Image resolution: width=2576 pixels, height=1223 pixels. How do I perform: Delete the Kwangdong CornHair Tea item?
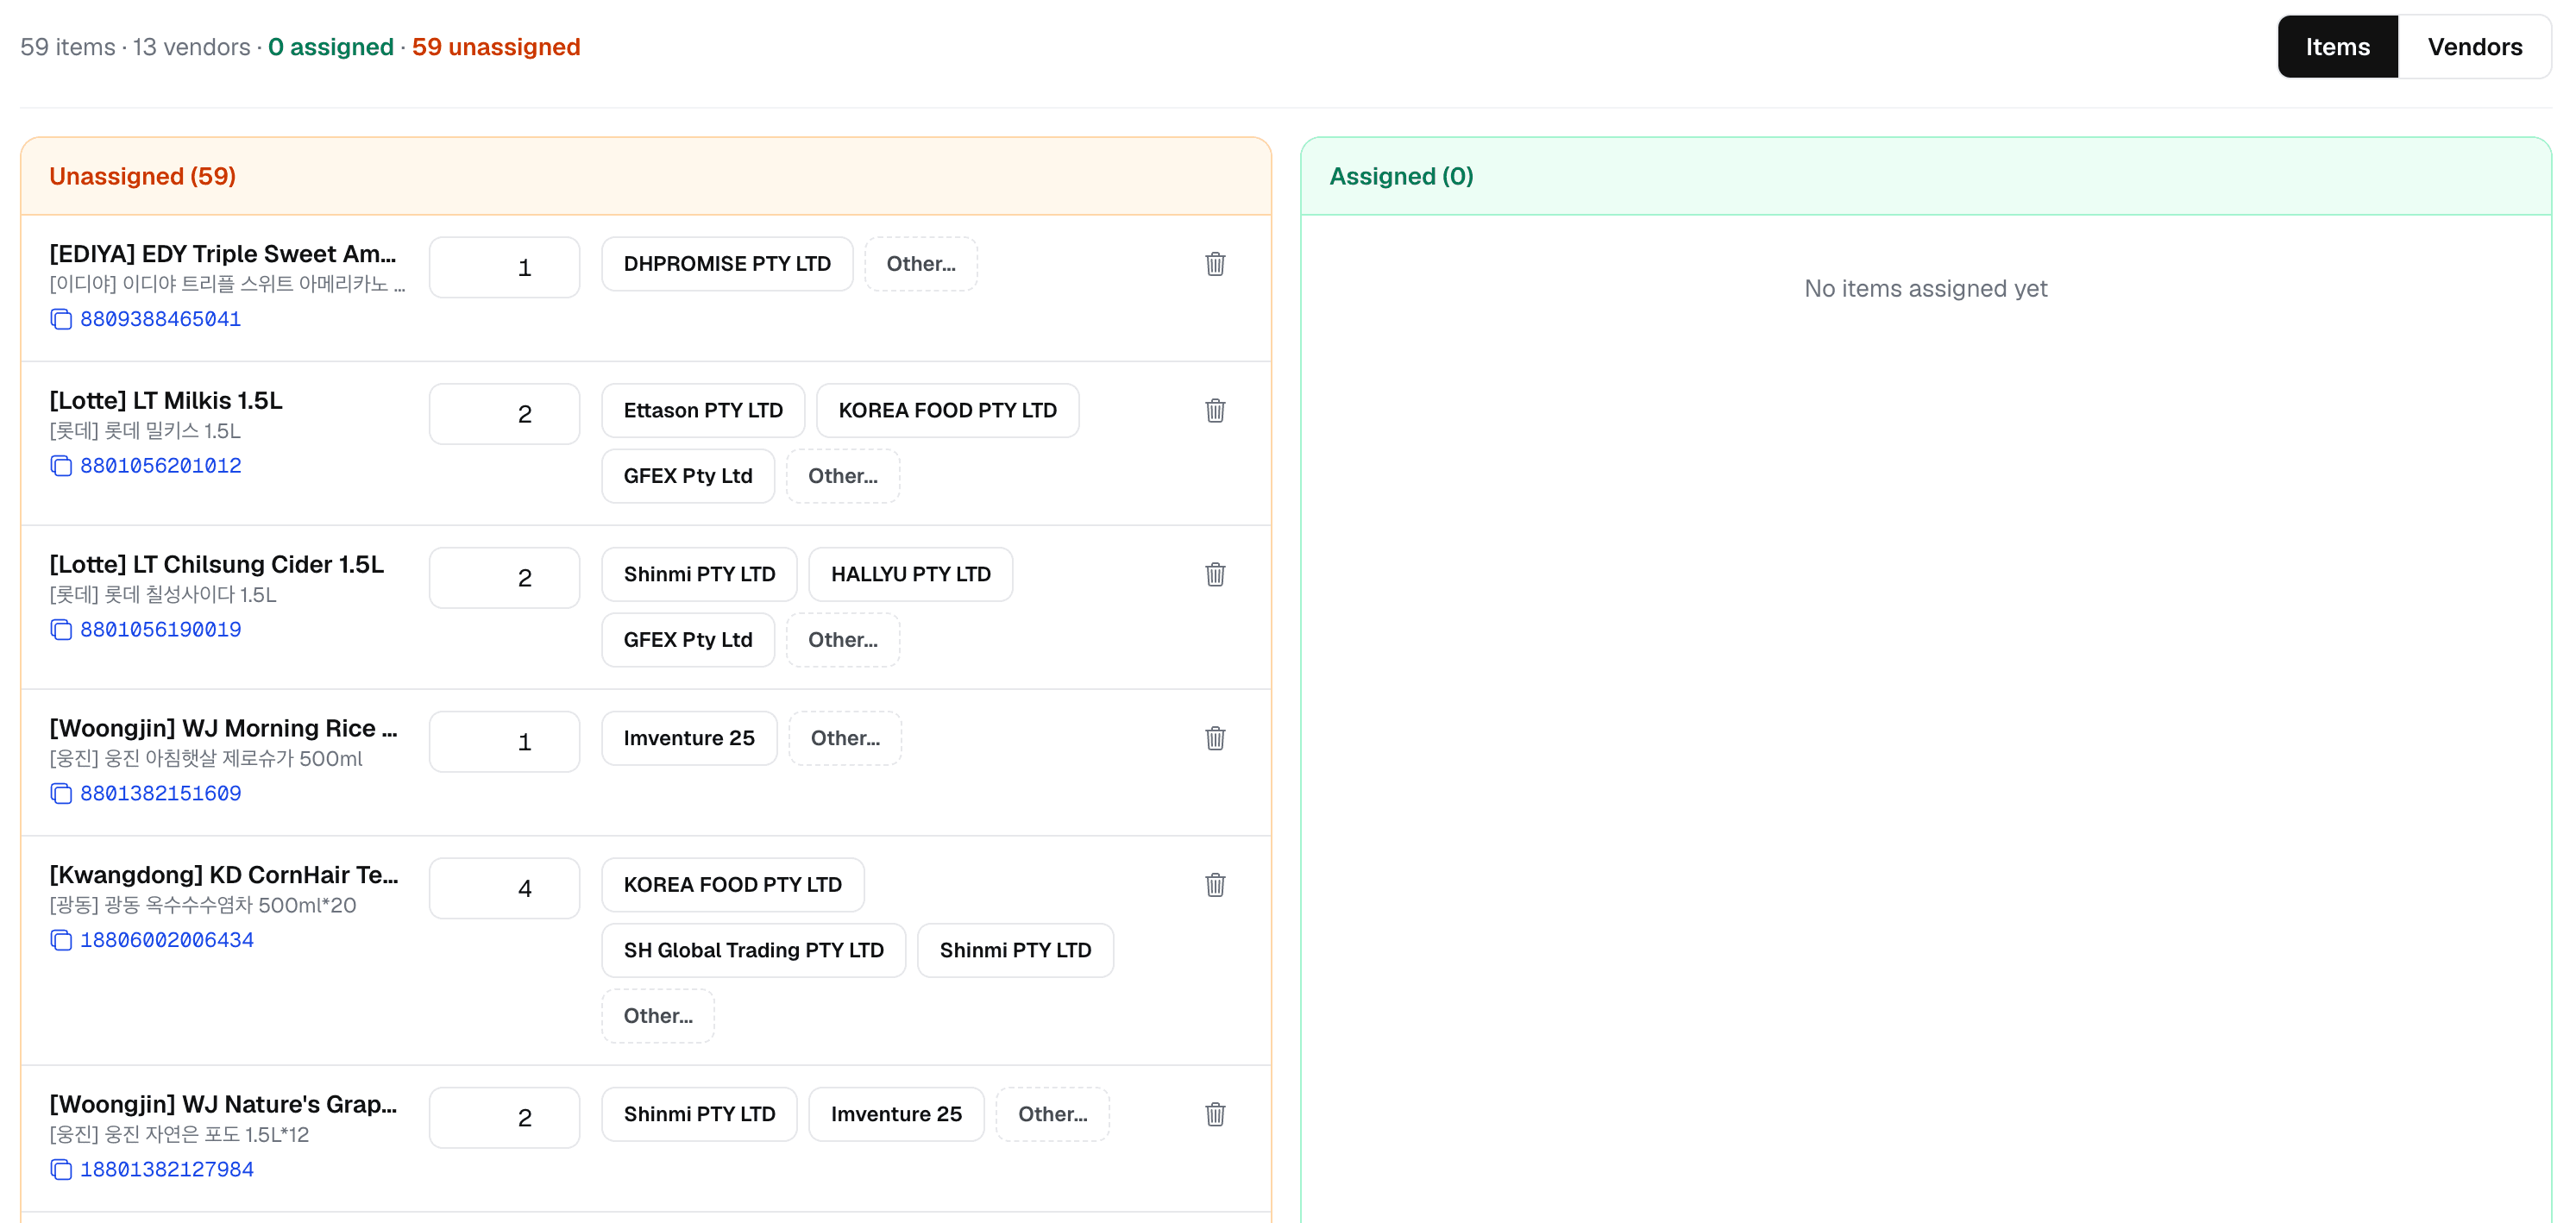click(x=1215, y=885)
